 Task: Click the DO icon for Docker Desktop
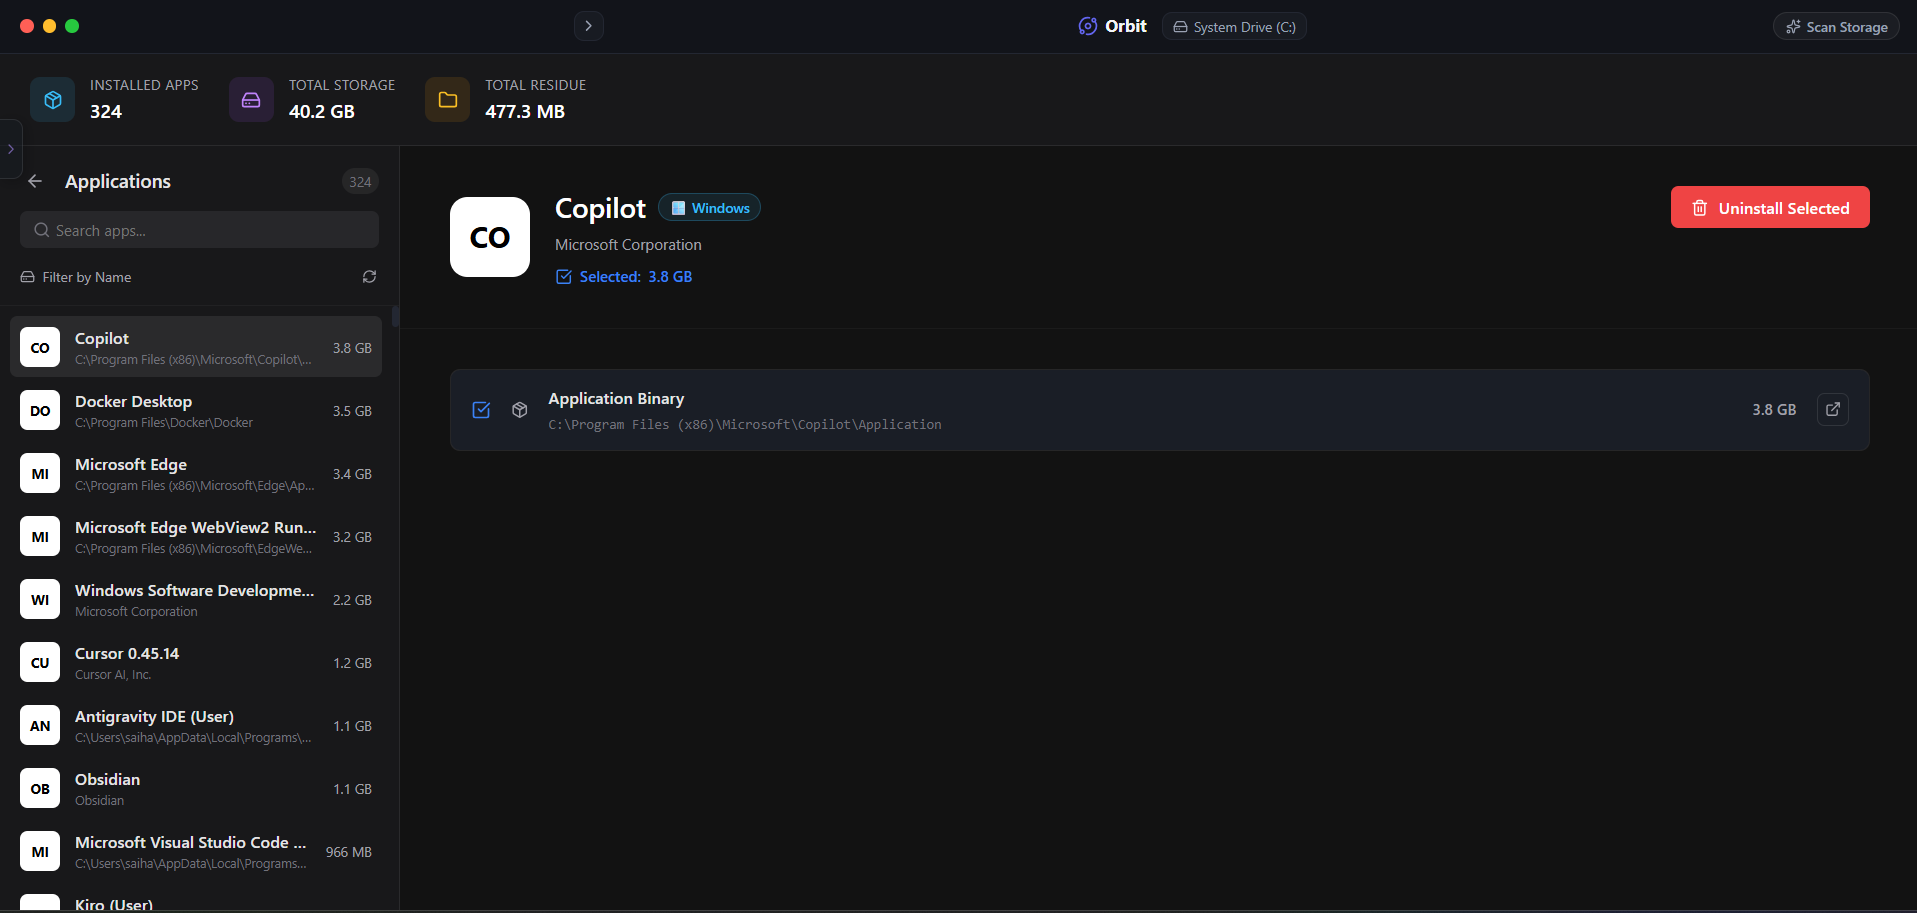pyautogui.click(x=40, y=410)
